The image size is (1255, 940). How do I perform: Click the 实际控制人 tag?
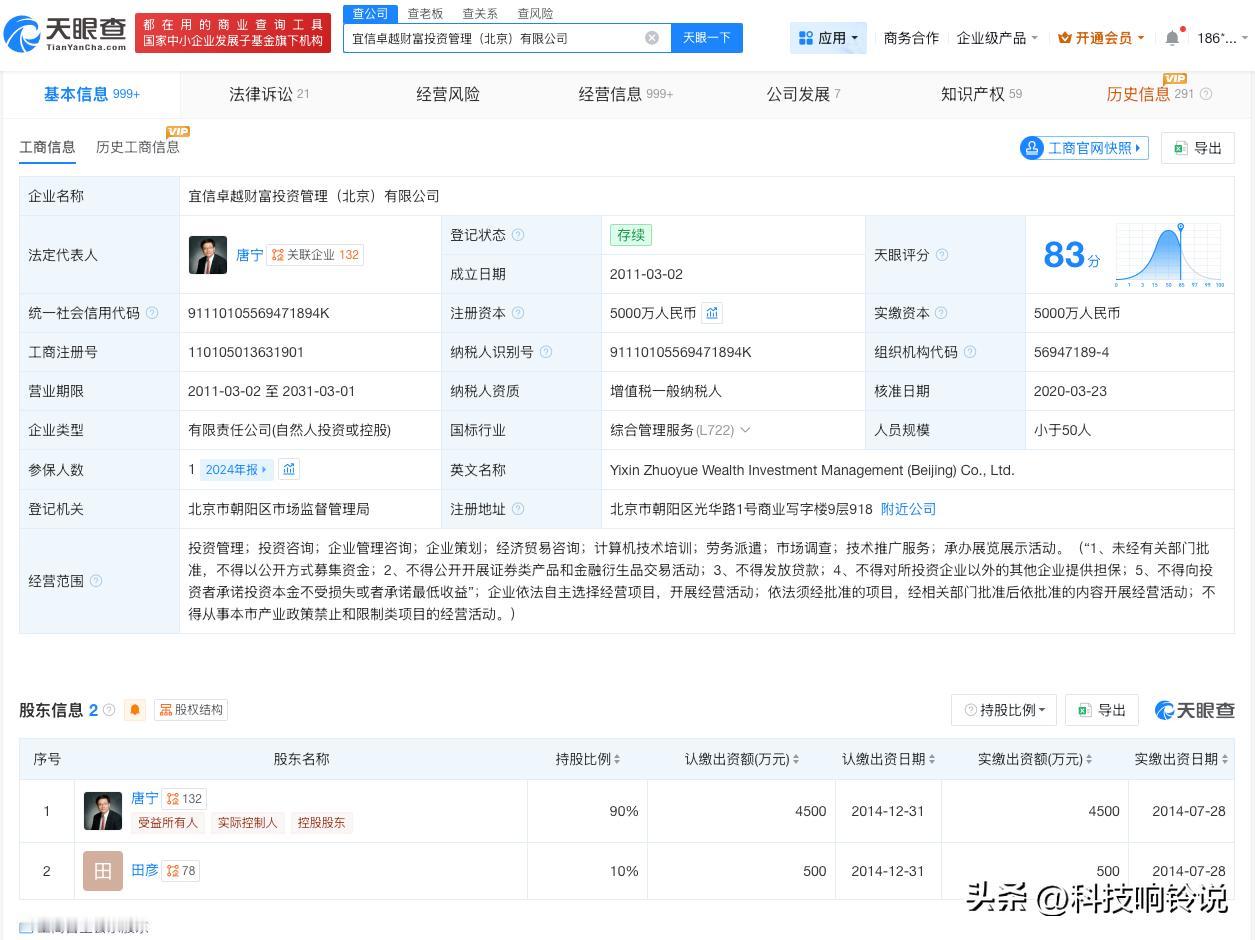coord(247,822)
